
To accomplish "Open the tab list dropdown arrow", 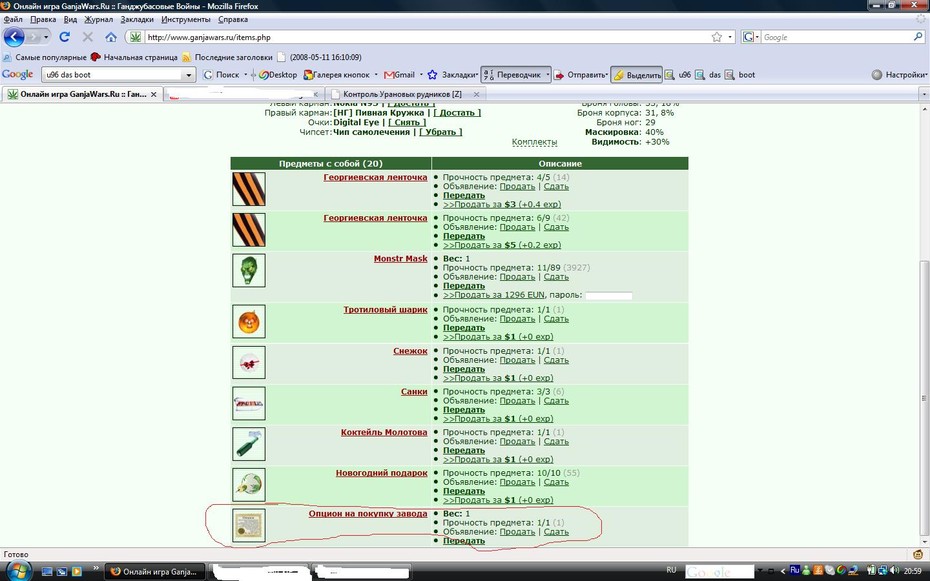I will coord(923,94).
